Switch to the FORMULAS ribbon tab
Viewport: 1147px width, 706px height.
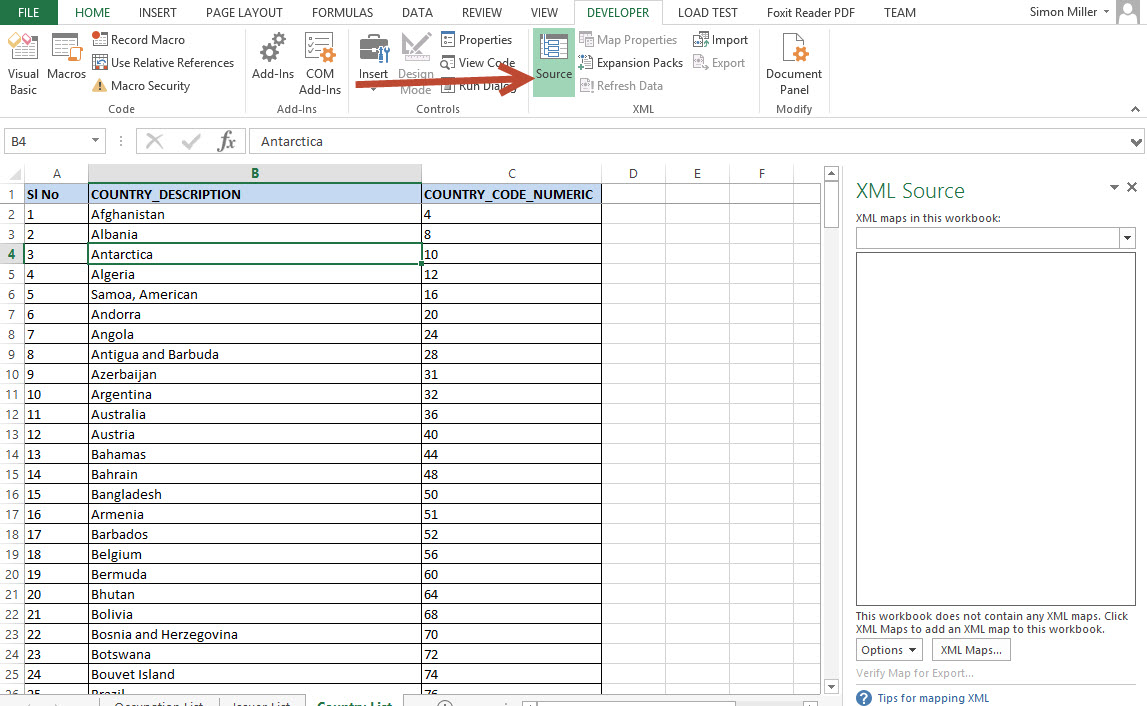pos(342,13)
